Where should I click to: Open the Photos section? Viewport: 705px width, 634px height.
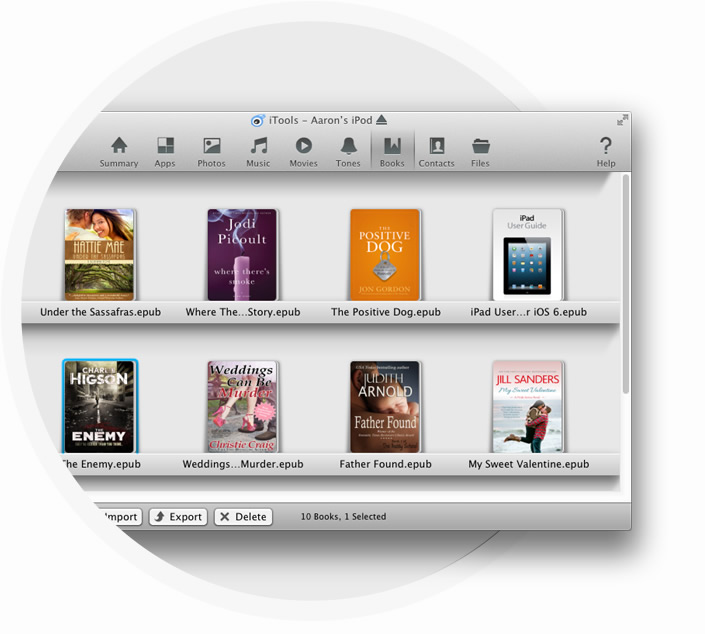pyautogui.click(x=211, y=151)
